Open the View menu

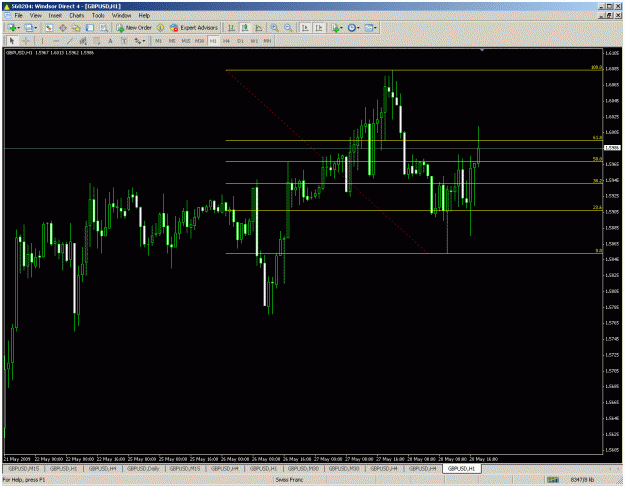35,16
